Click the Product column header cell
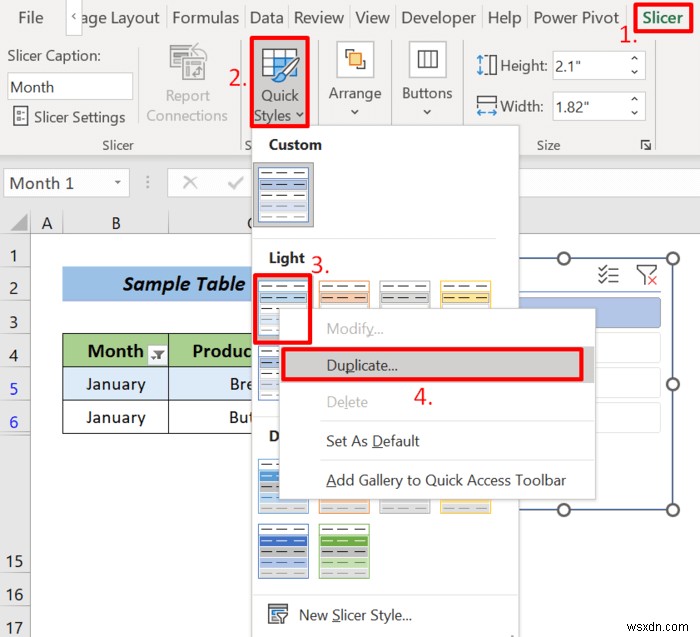700x637 pixels. (210, 351)
